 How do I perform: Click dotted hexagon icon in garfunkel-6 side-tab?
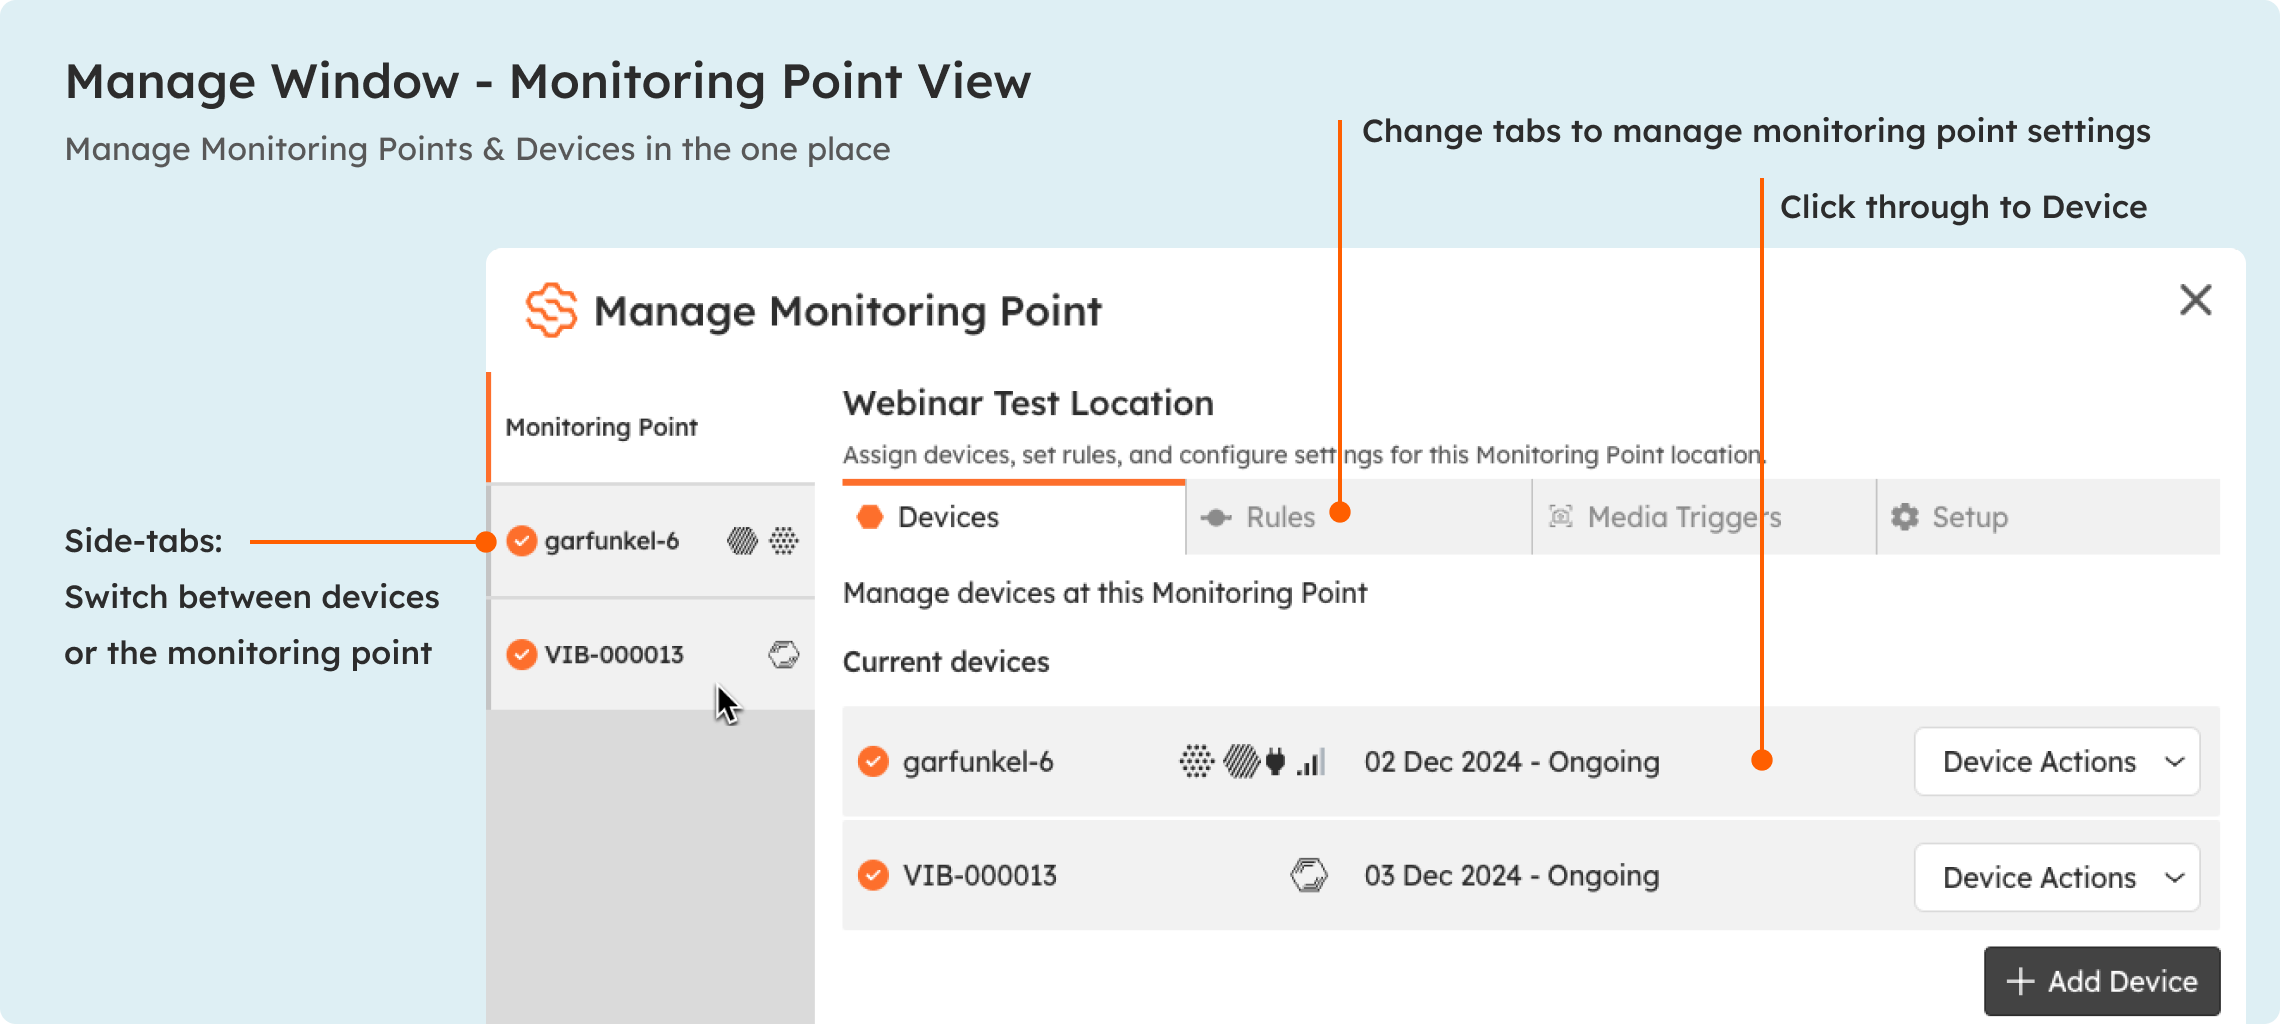[x=784, y=541]
